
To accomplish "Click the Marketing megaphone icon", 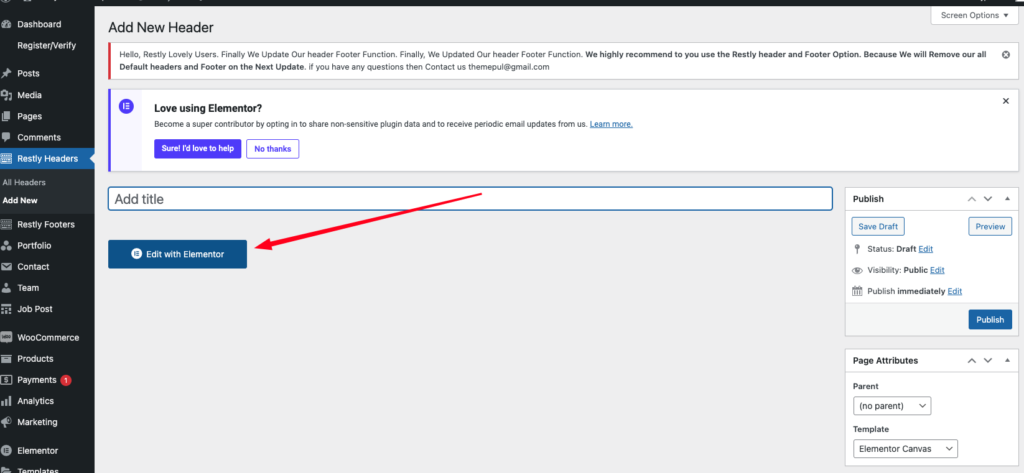I will [x=7, y=422].
